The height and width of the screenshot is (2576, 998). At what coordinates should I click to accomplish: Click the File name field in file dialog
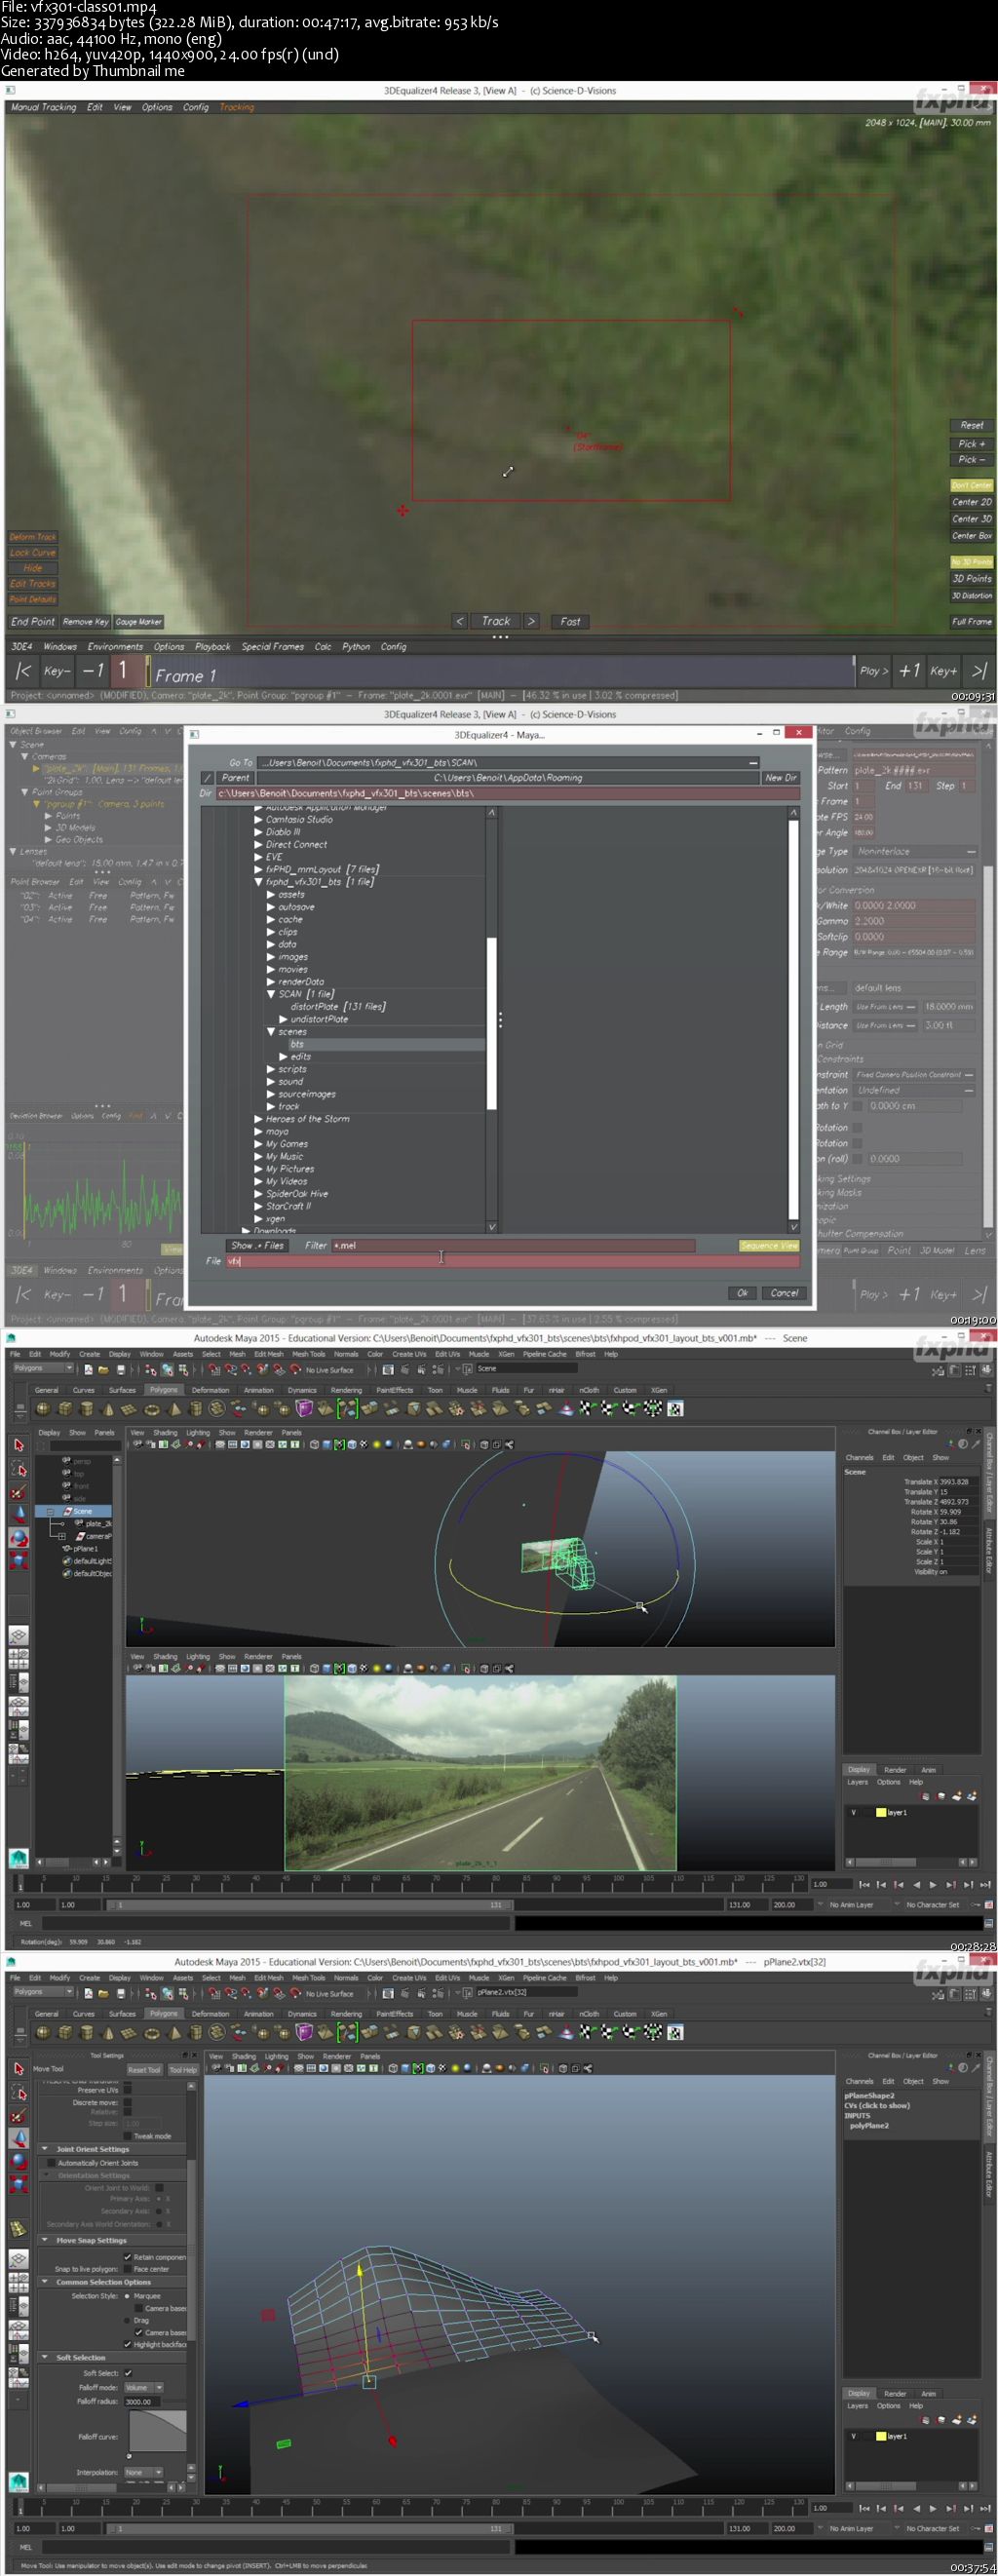512,1261
